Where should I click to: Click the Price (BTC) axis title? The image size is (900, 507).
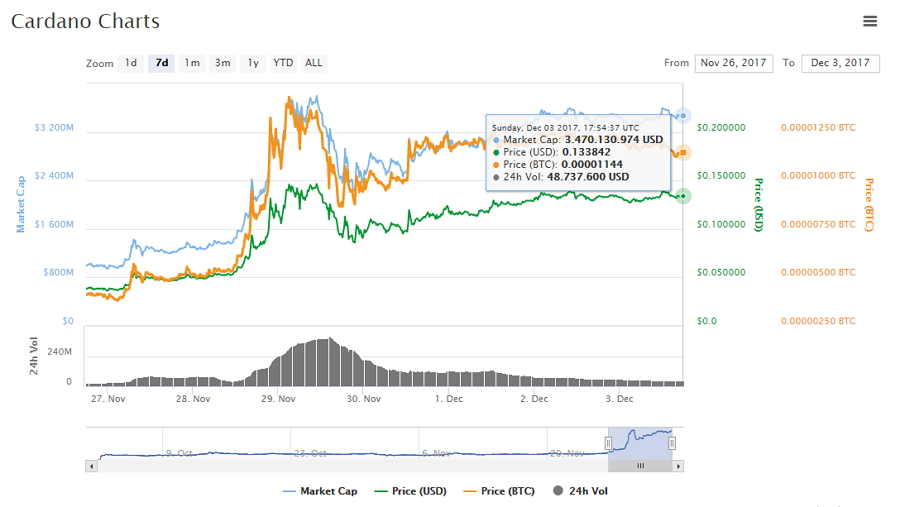869,205
